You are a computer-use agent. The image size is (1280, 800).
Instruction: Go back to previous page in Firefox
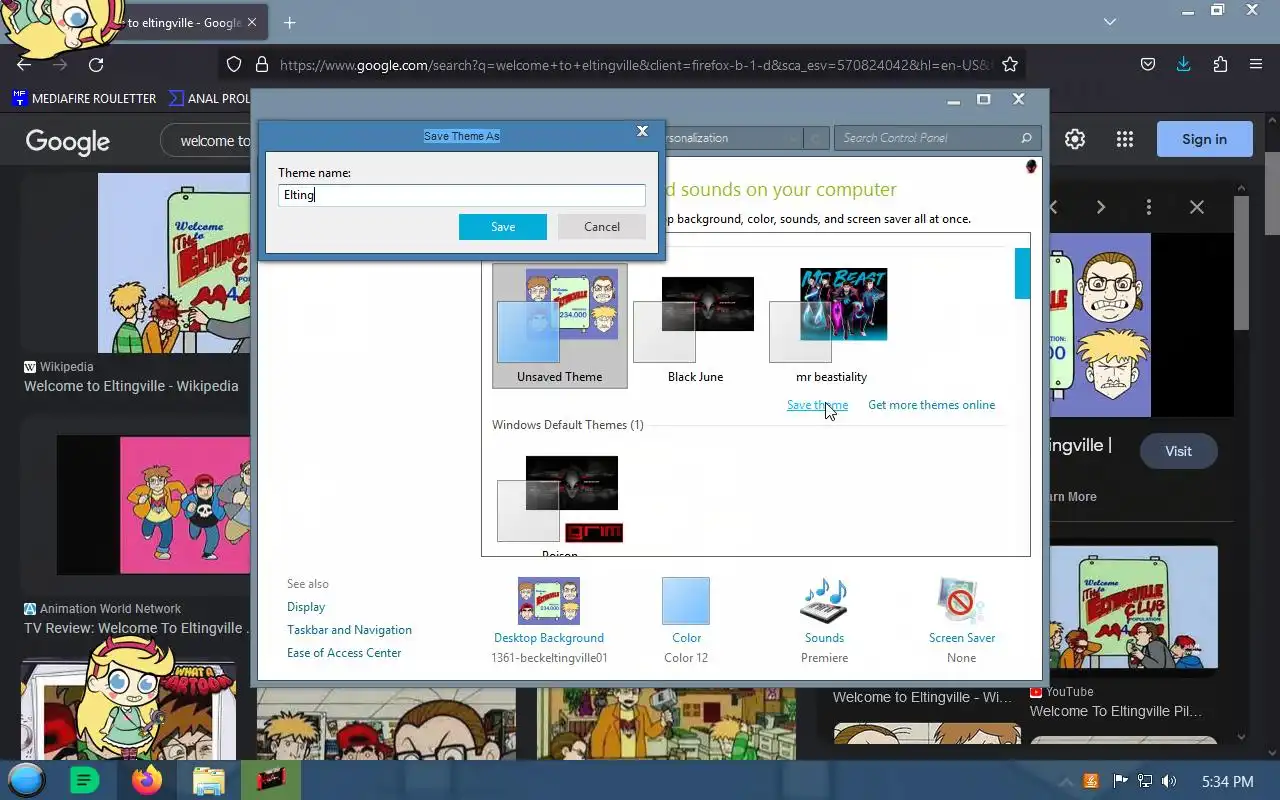(x=24, y=64)
